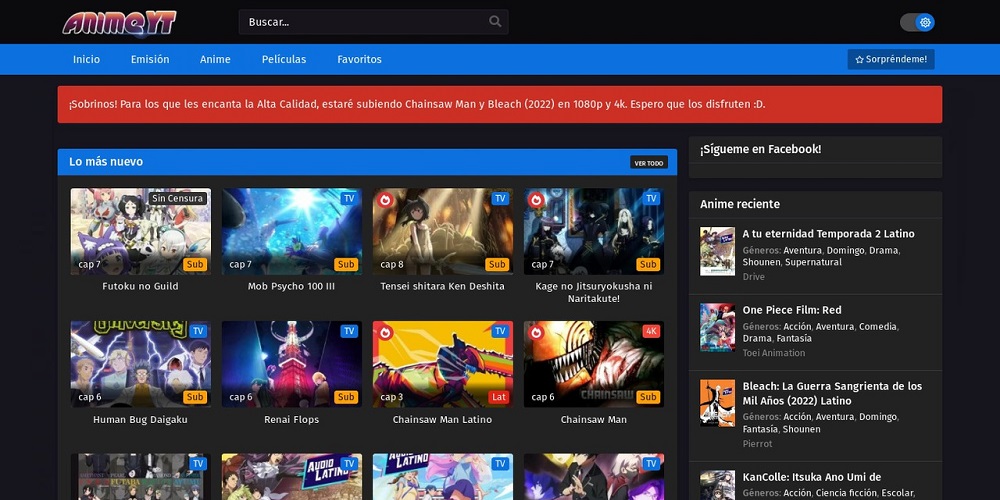This screenshot has height=500, width=1000.
Task: Go to the Anime menu item
Action: tap(216, 59)
